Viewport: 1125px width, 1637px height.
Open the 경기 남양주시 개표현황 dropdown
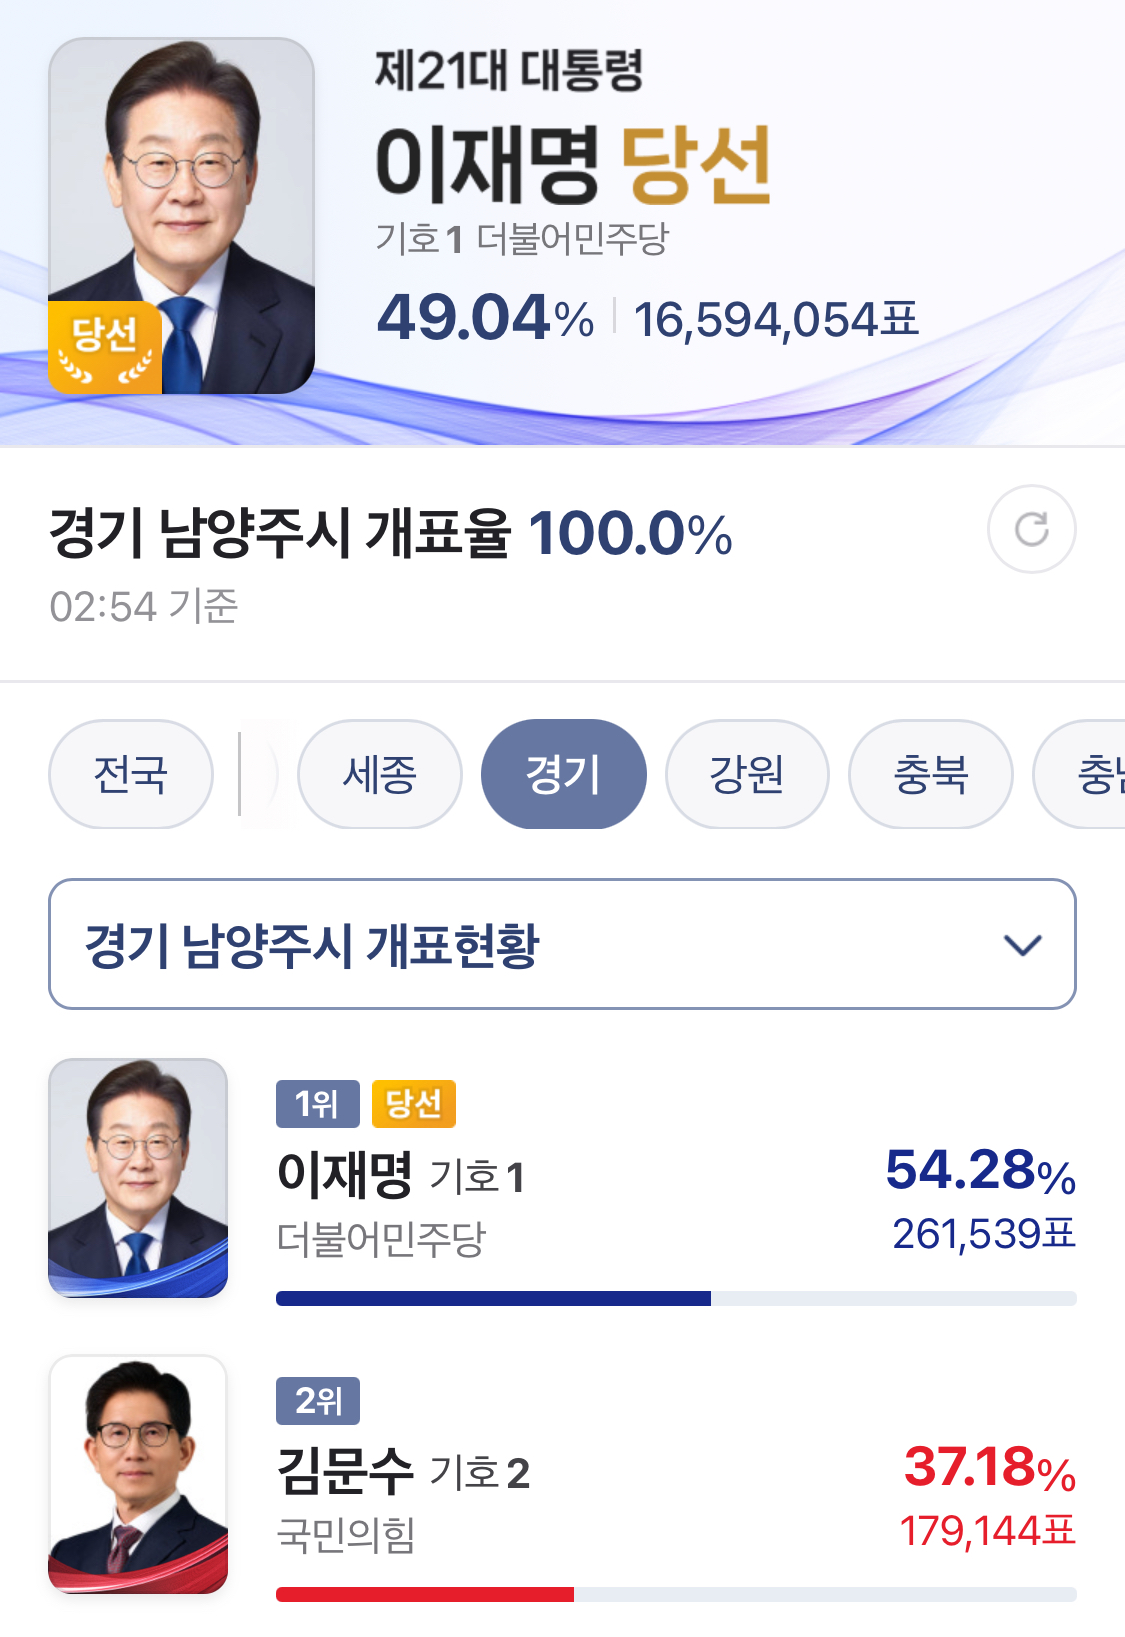562,944
